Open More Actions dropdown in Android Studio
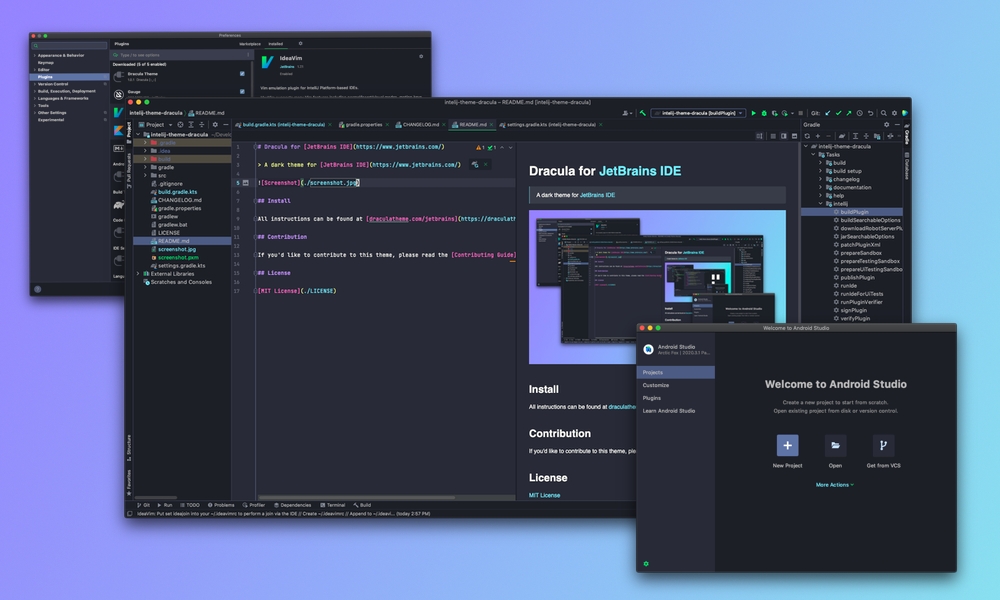Image resolution: width=1000 pixels, height=600 pixels. (x=835, y=485)
